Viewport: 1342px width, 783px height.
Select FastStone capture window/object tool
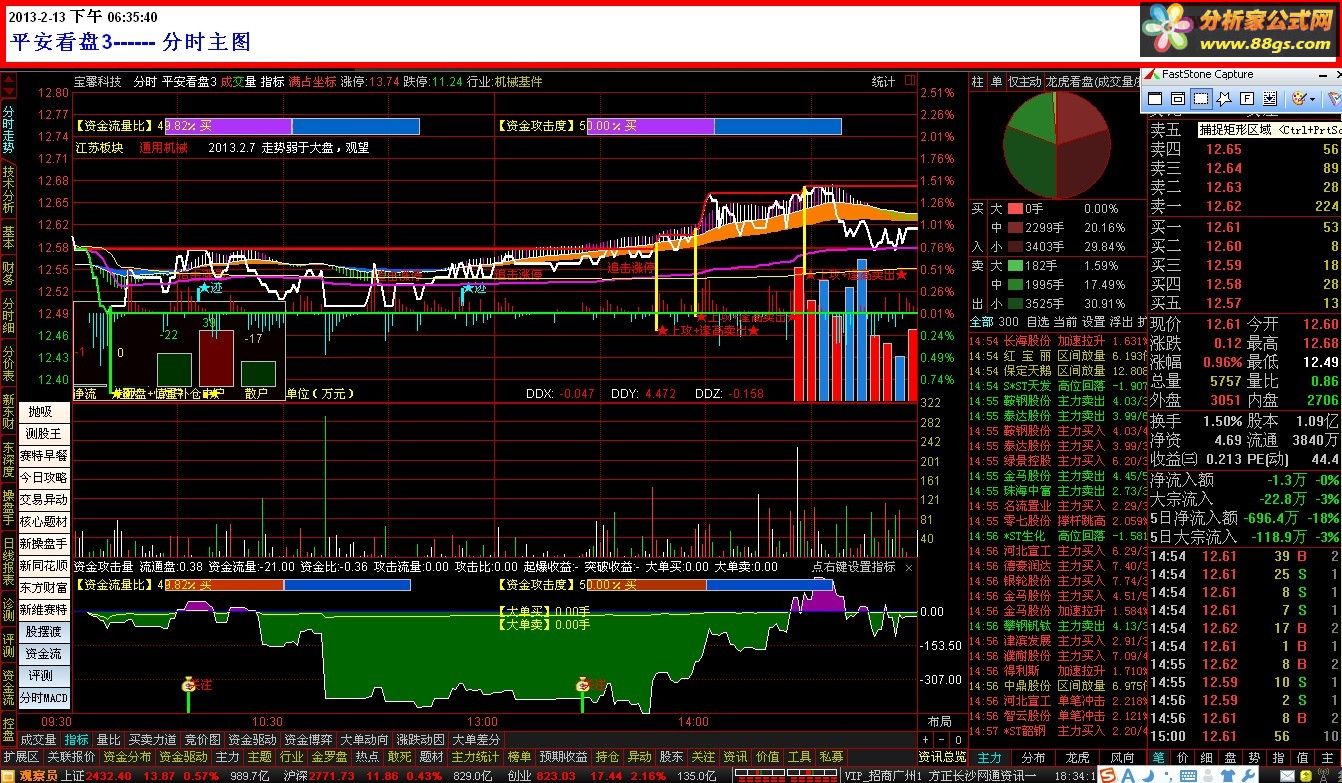1178,98
